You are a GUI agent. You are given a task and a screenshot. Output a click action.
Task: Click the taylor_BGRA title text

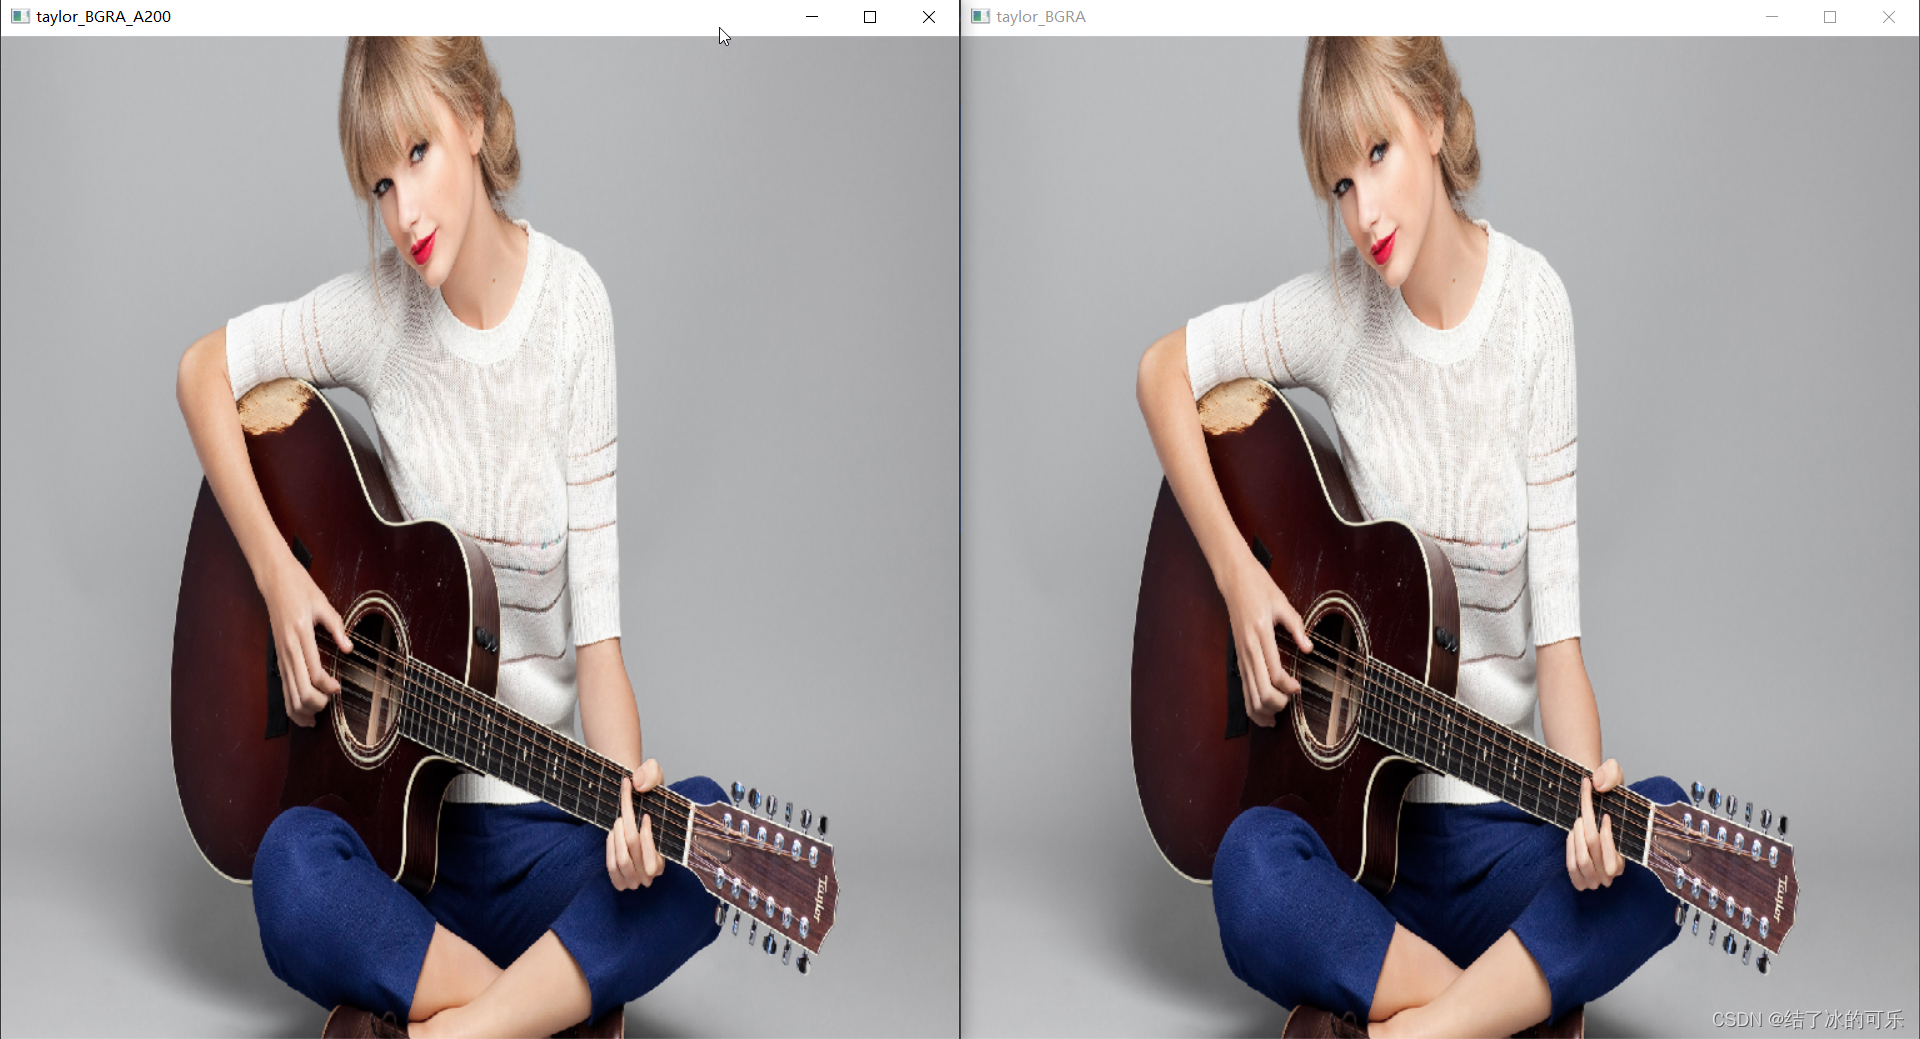click(x=1041, y=16)
